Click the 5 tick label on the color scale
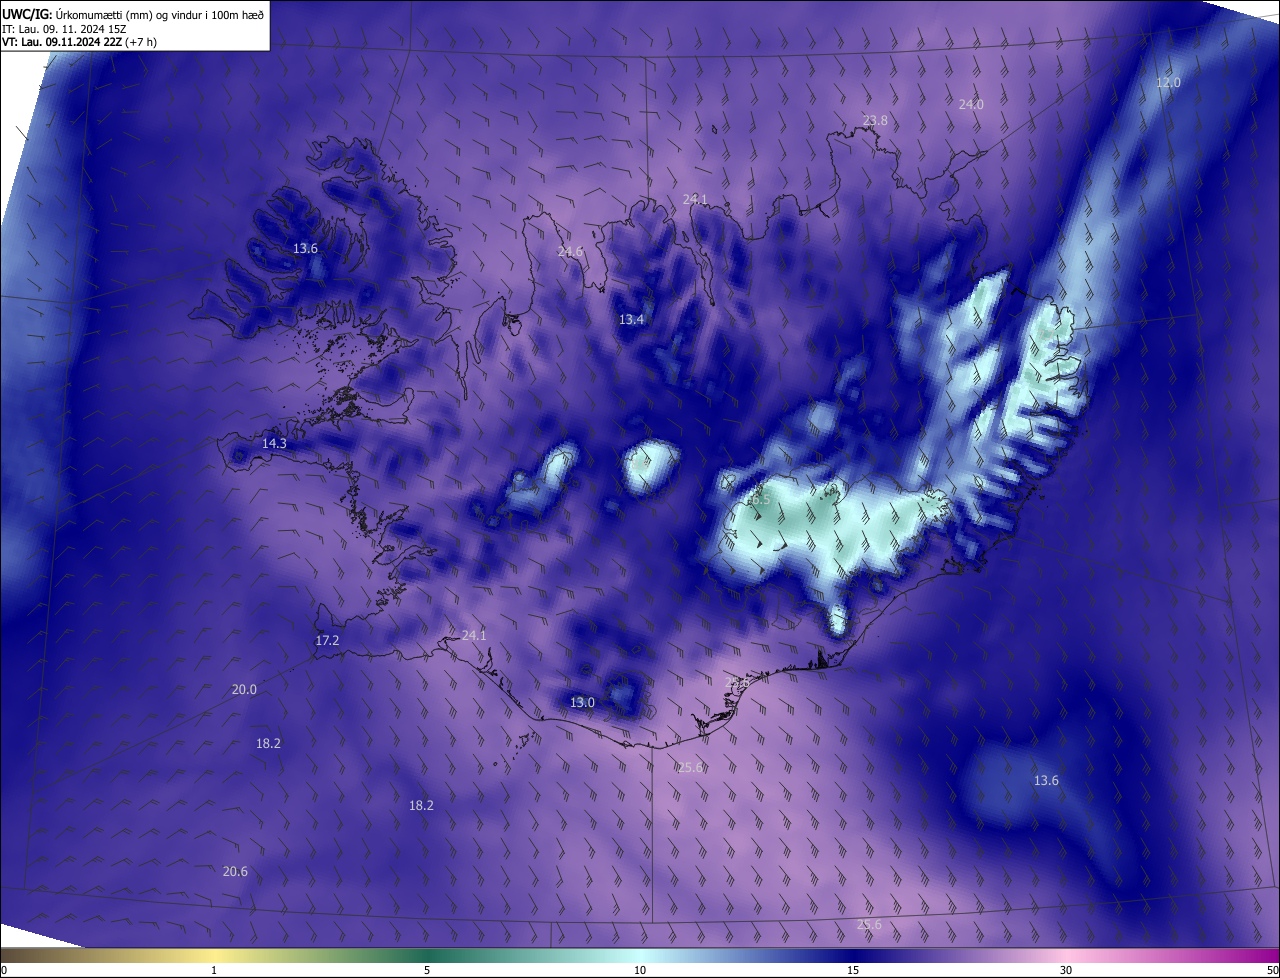 coord(427,970)
